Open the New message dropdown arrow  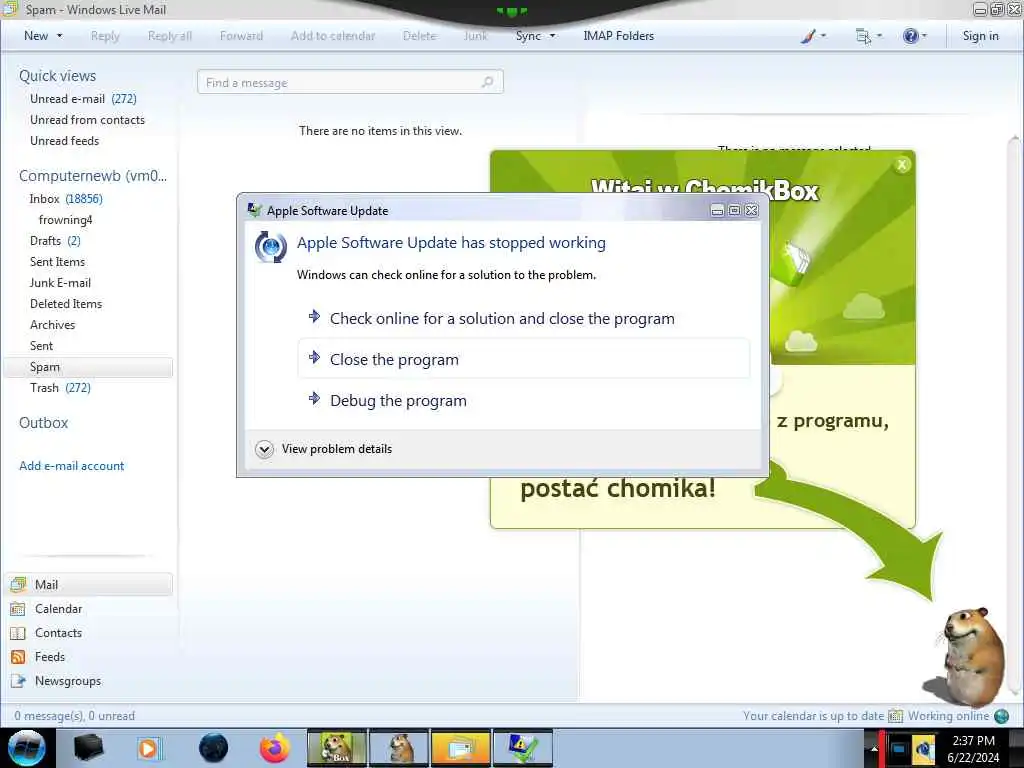[59, 36]
